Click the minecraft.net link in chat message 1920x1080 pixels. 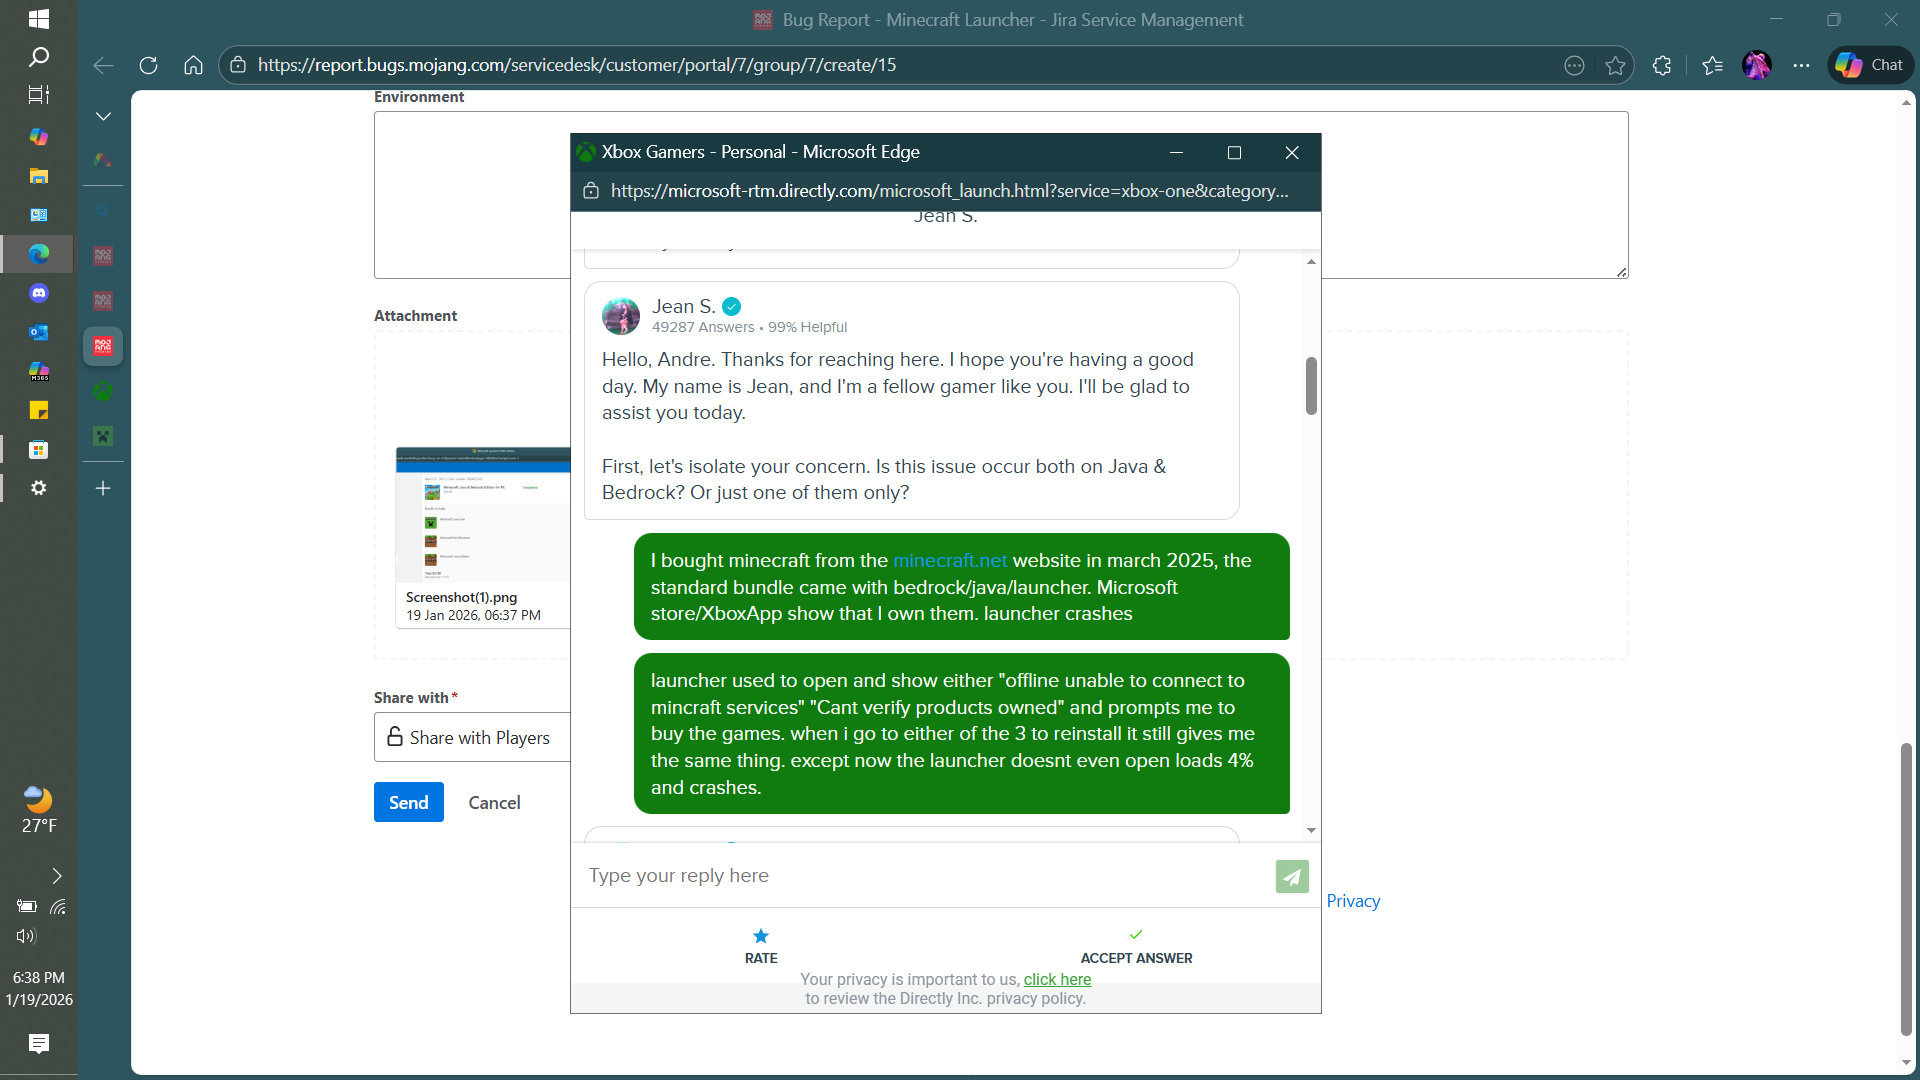[x=949, y=561]
